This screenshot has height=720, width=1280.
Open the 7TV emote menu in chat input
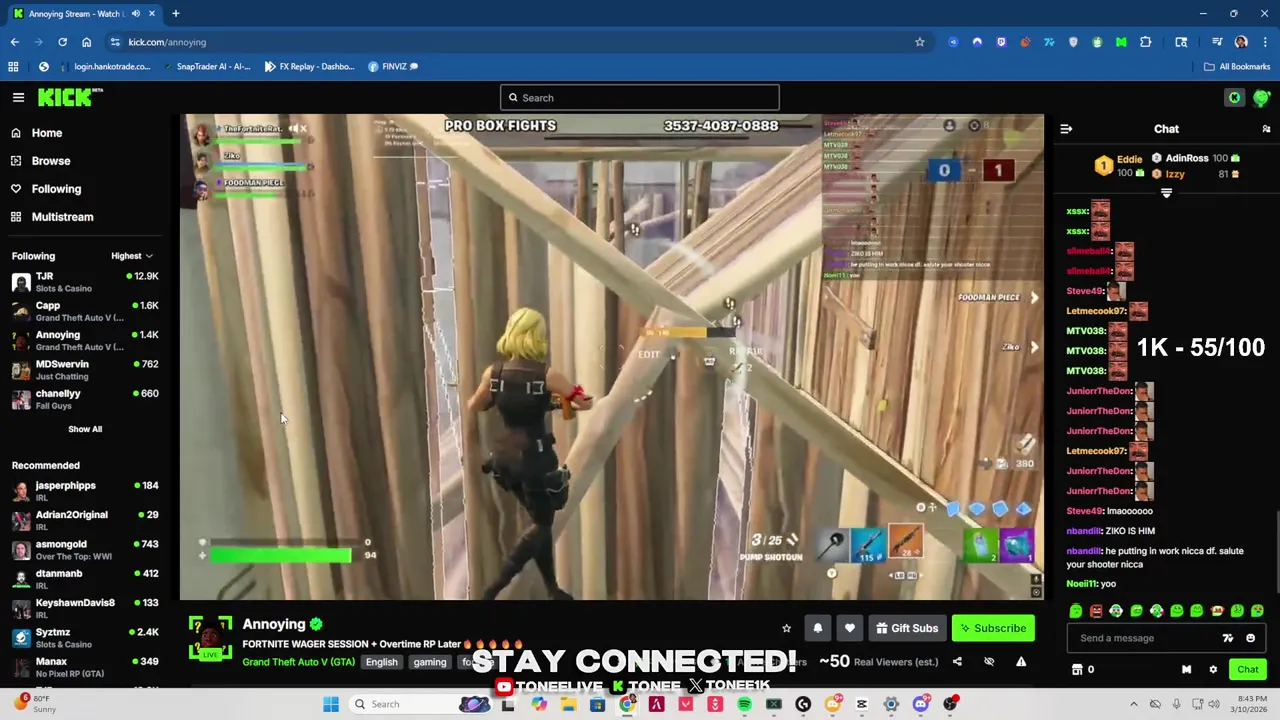1228,638
